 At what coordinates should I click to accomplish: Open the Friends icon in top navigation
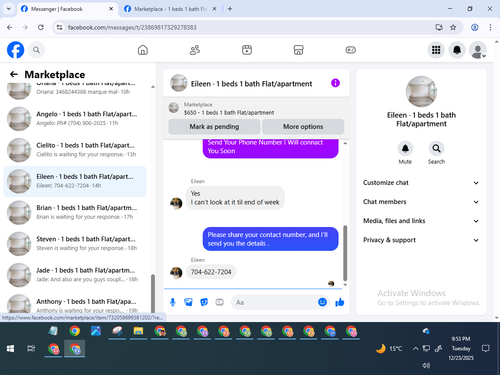pos(195,50)
